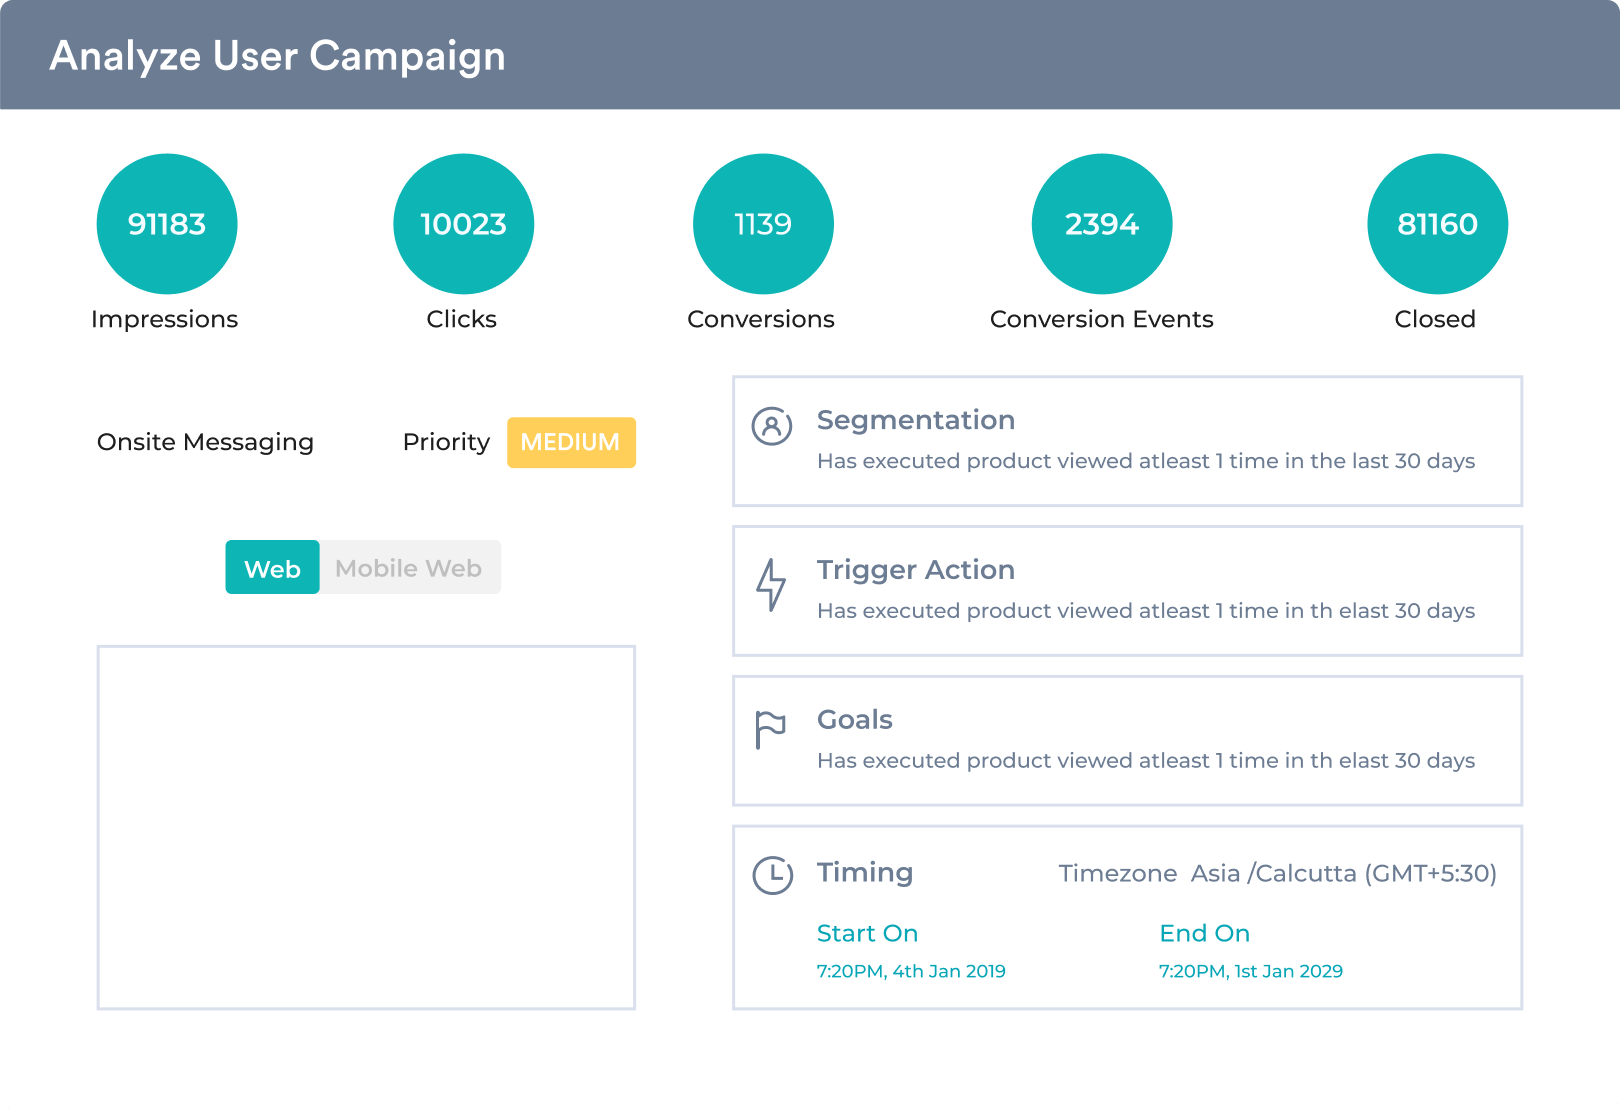Screen dimensions: 1620x1110
Task: Click the empty campaign preview box
Action: click(x=366, y=827)
